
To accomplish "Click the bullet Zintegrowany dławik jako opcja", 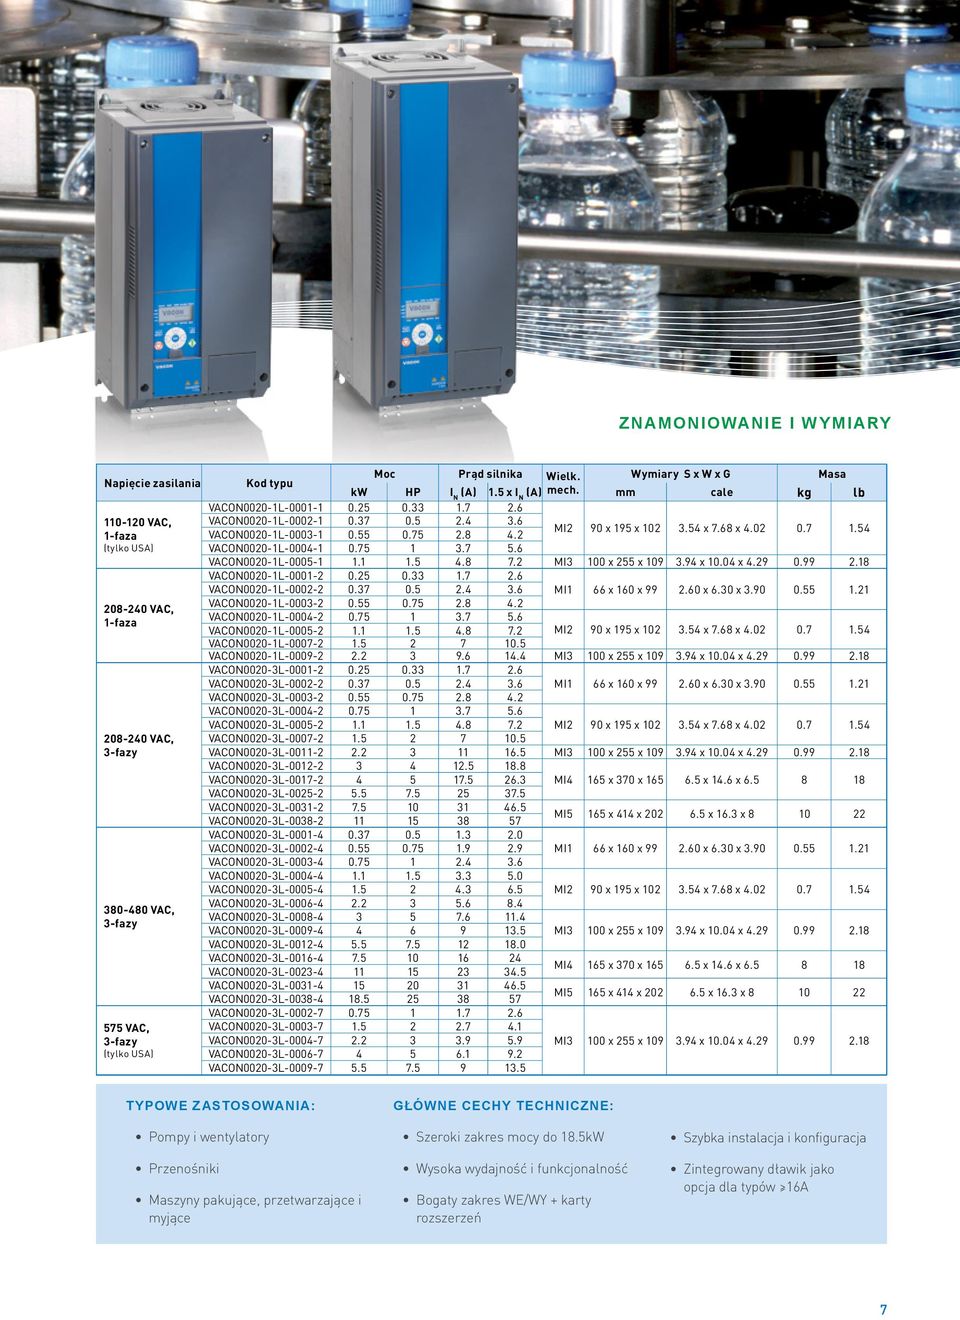I will [759, 1178].
